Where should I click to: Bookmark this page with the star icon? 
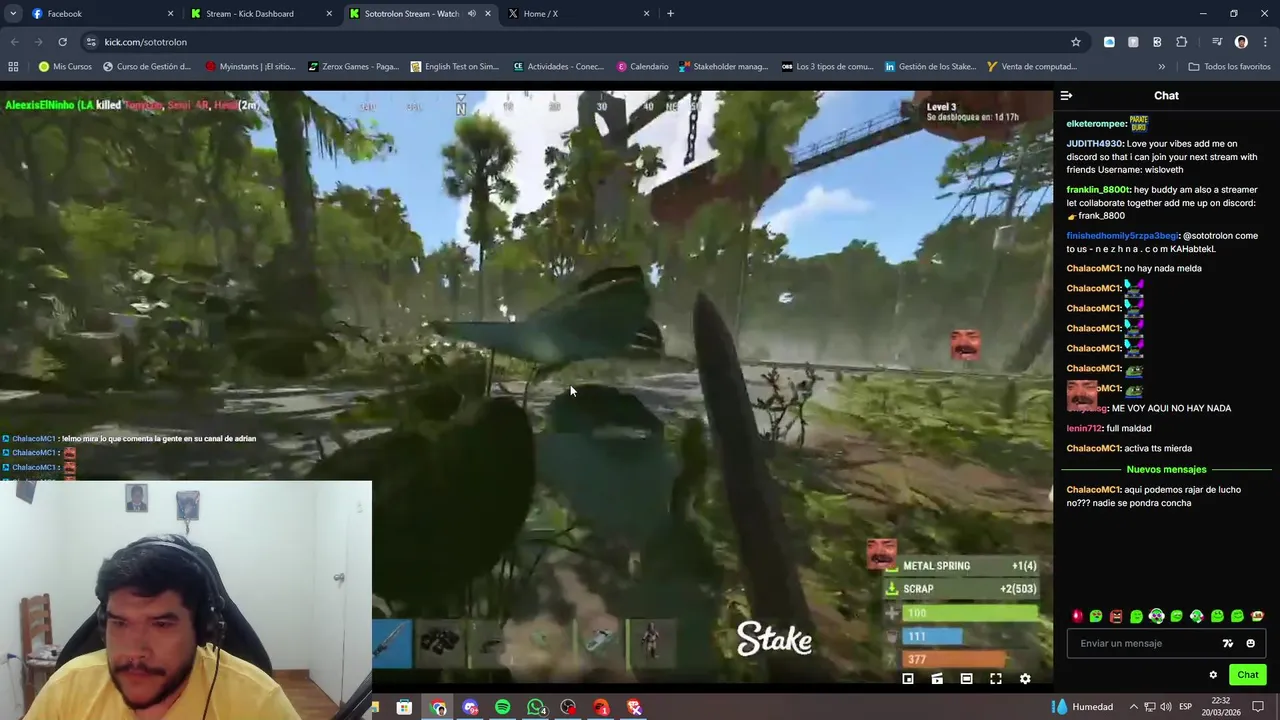point(1076,42)
